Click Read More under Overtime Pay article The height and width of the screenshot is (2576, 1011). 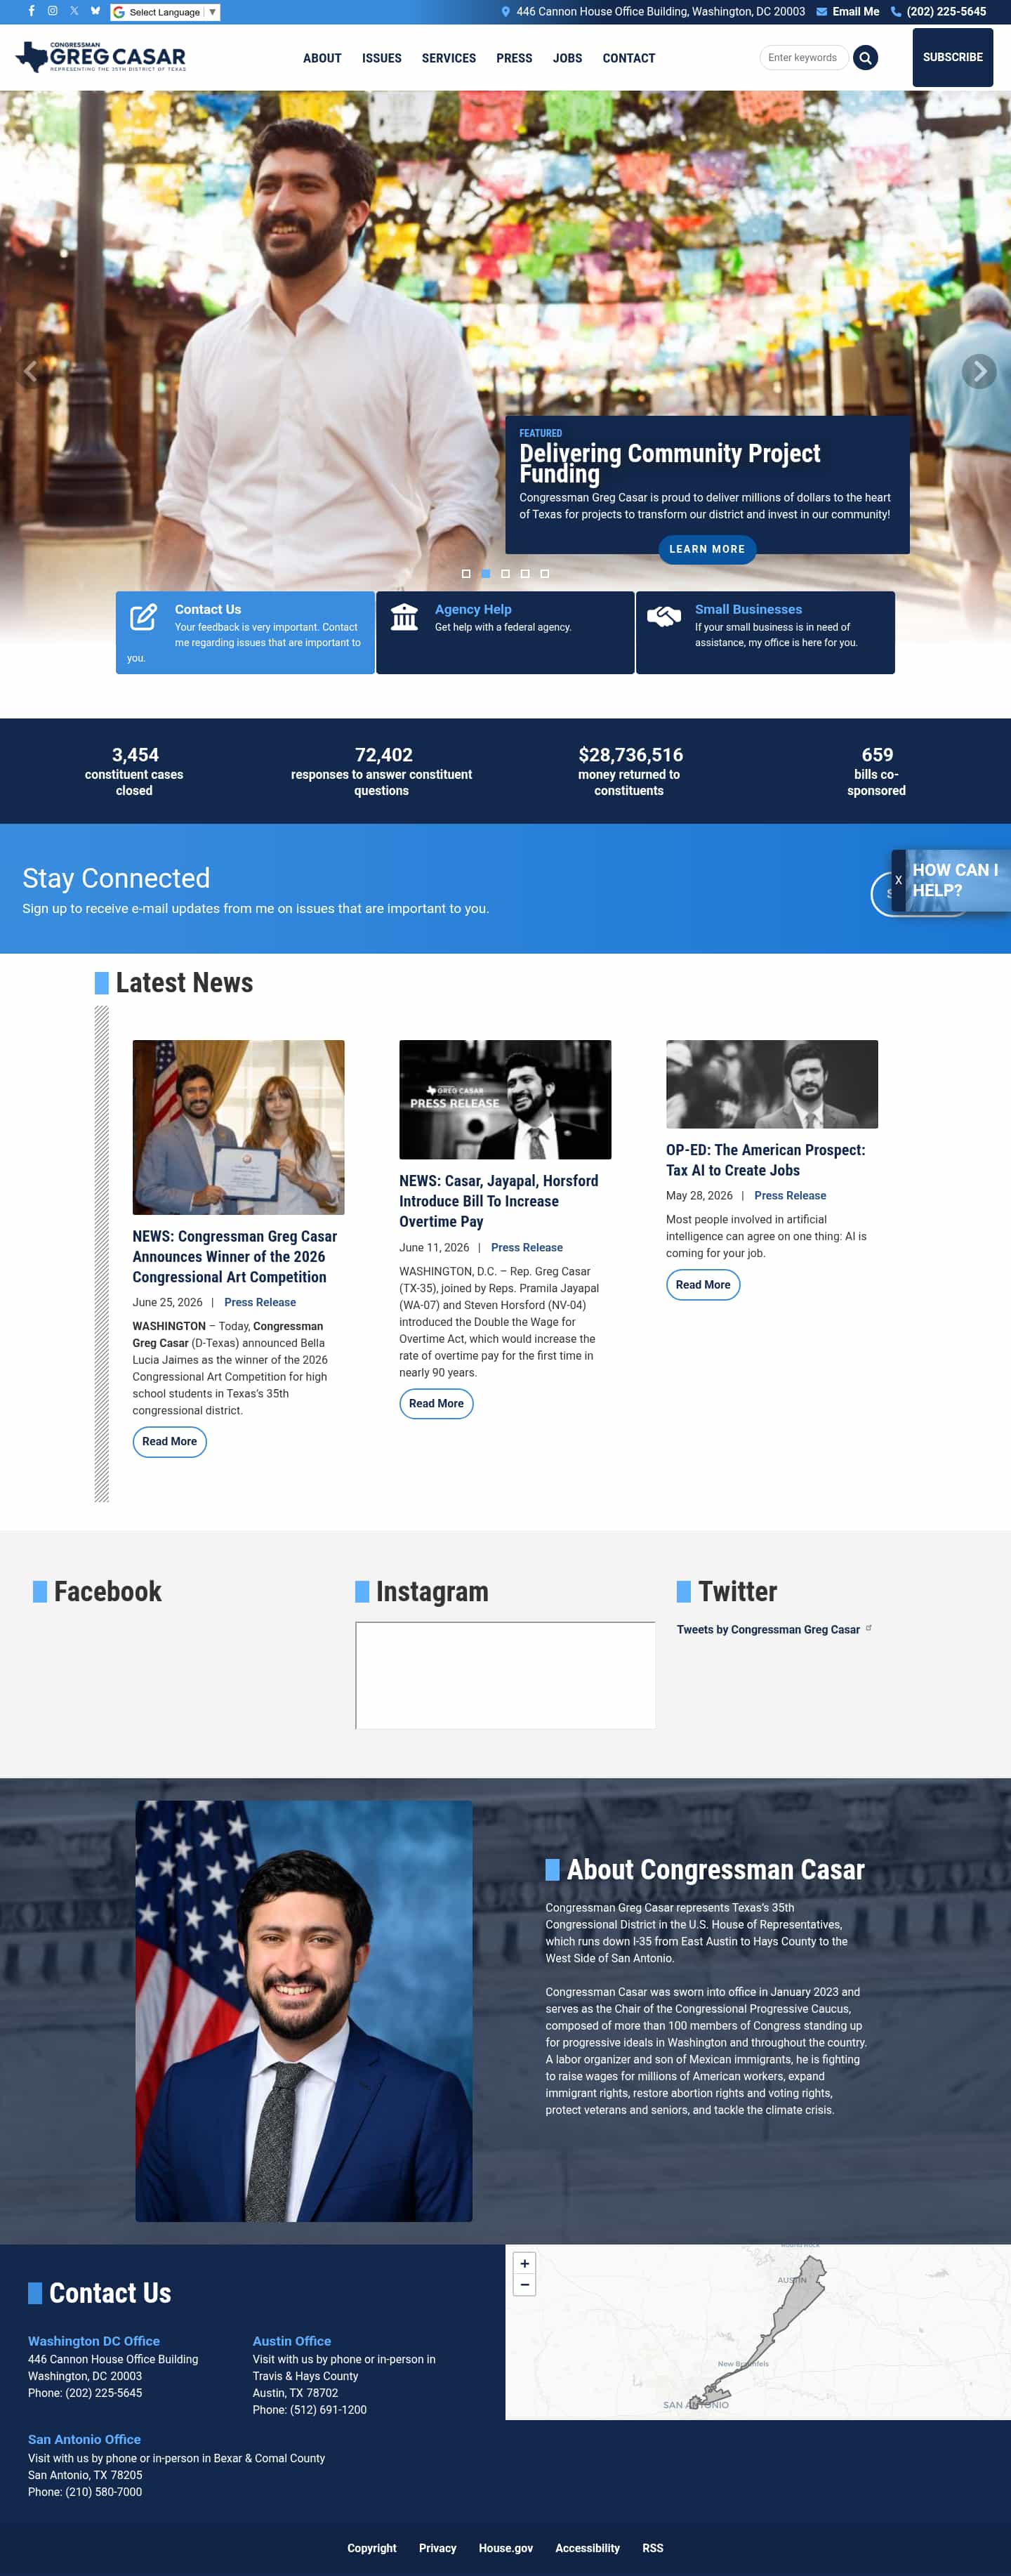pyautogui.click(x=436, y=1403)
